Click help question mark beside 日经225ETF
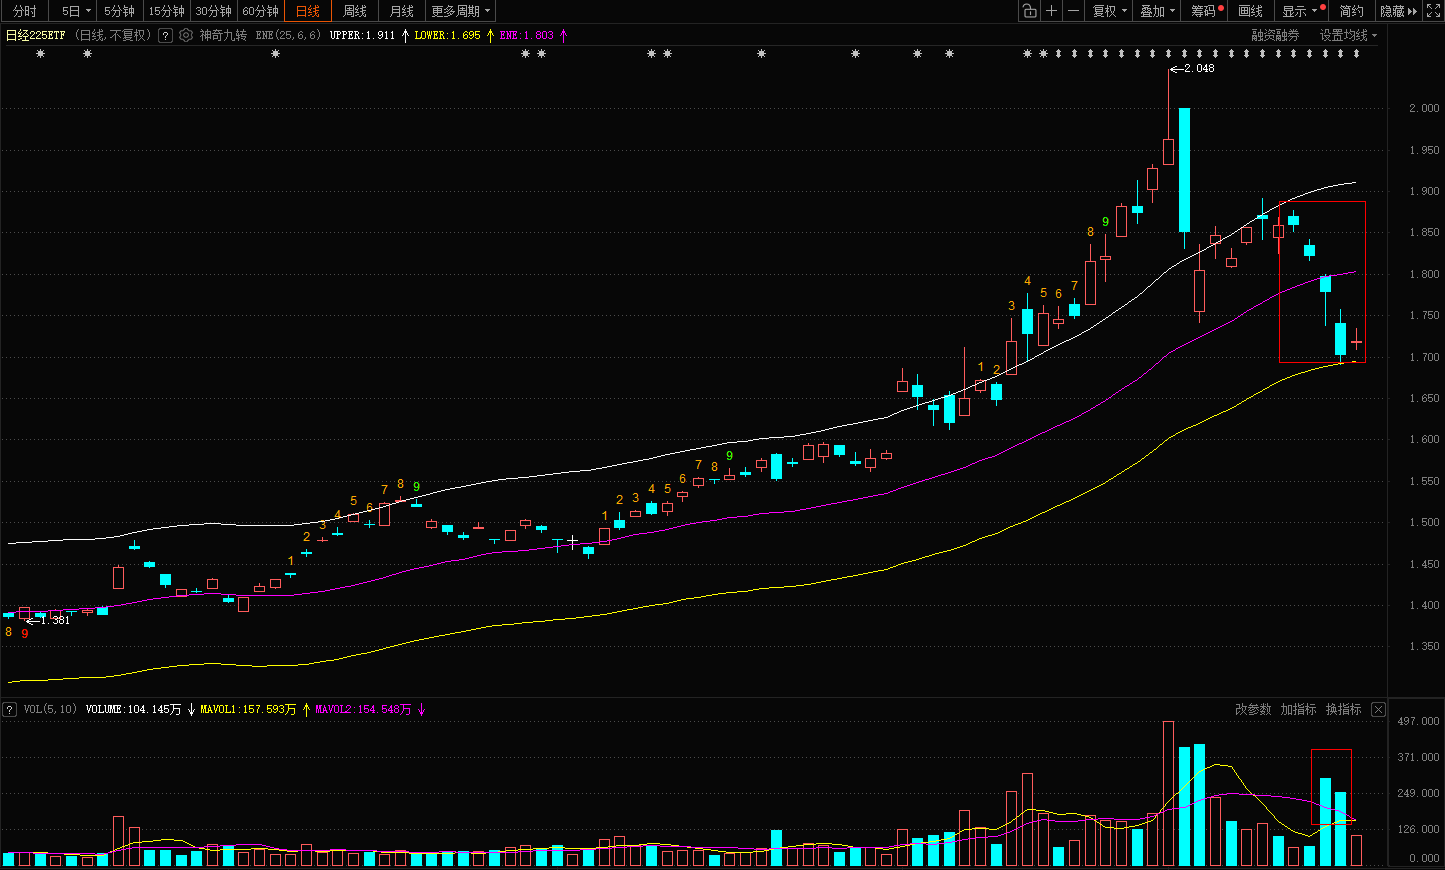The image size is (1445, 870). click(x=166, y=35)
